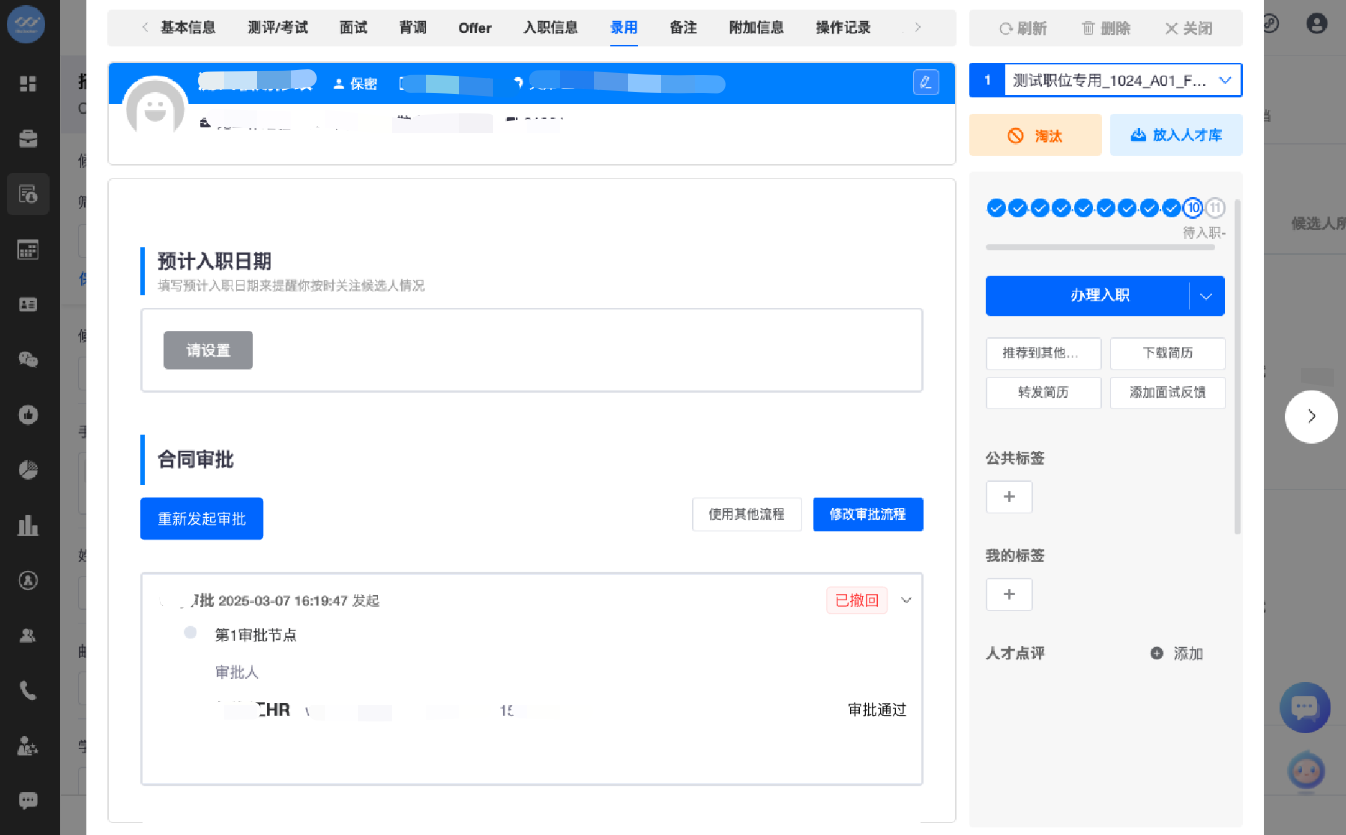Open the ID card icon in sidebar
Screen dimensions: 1346x835
pyautogui.click(x=28, y=304)
